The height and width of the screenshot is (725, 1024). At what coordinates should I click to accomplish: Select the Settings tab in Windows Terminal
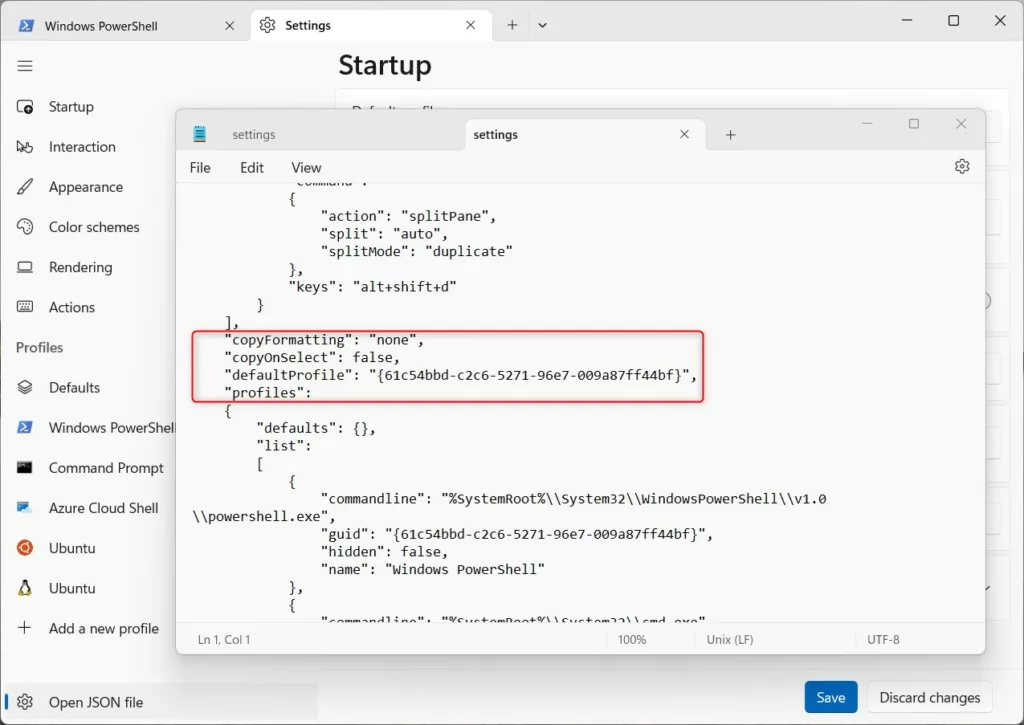point(371,25)
